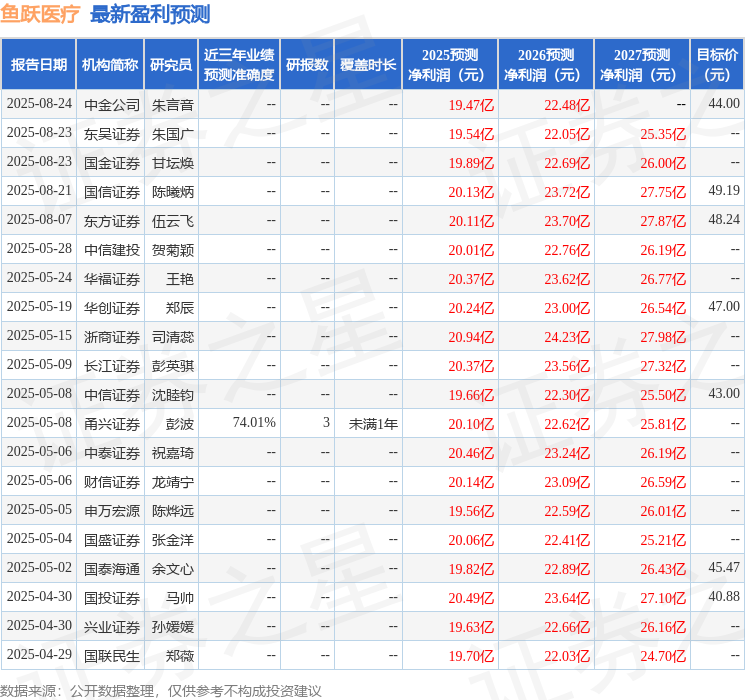Click the 兴业证券 institution cell
This screenshot has height=700, width=745.
pyautogui.click(x=112, y=627)
